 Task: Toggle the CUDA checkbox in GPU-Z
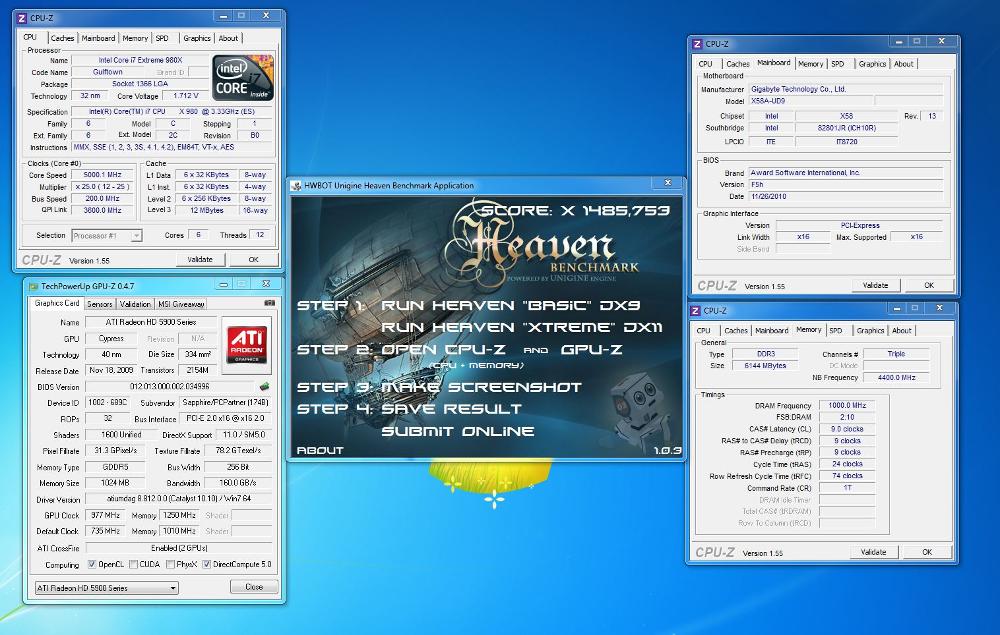(x=133, y=564)
